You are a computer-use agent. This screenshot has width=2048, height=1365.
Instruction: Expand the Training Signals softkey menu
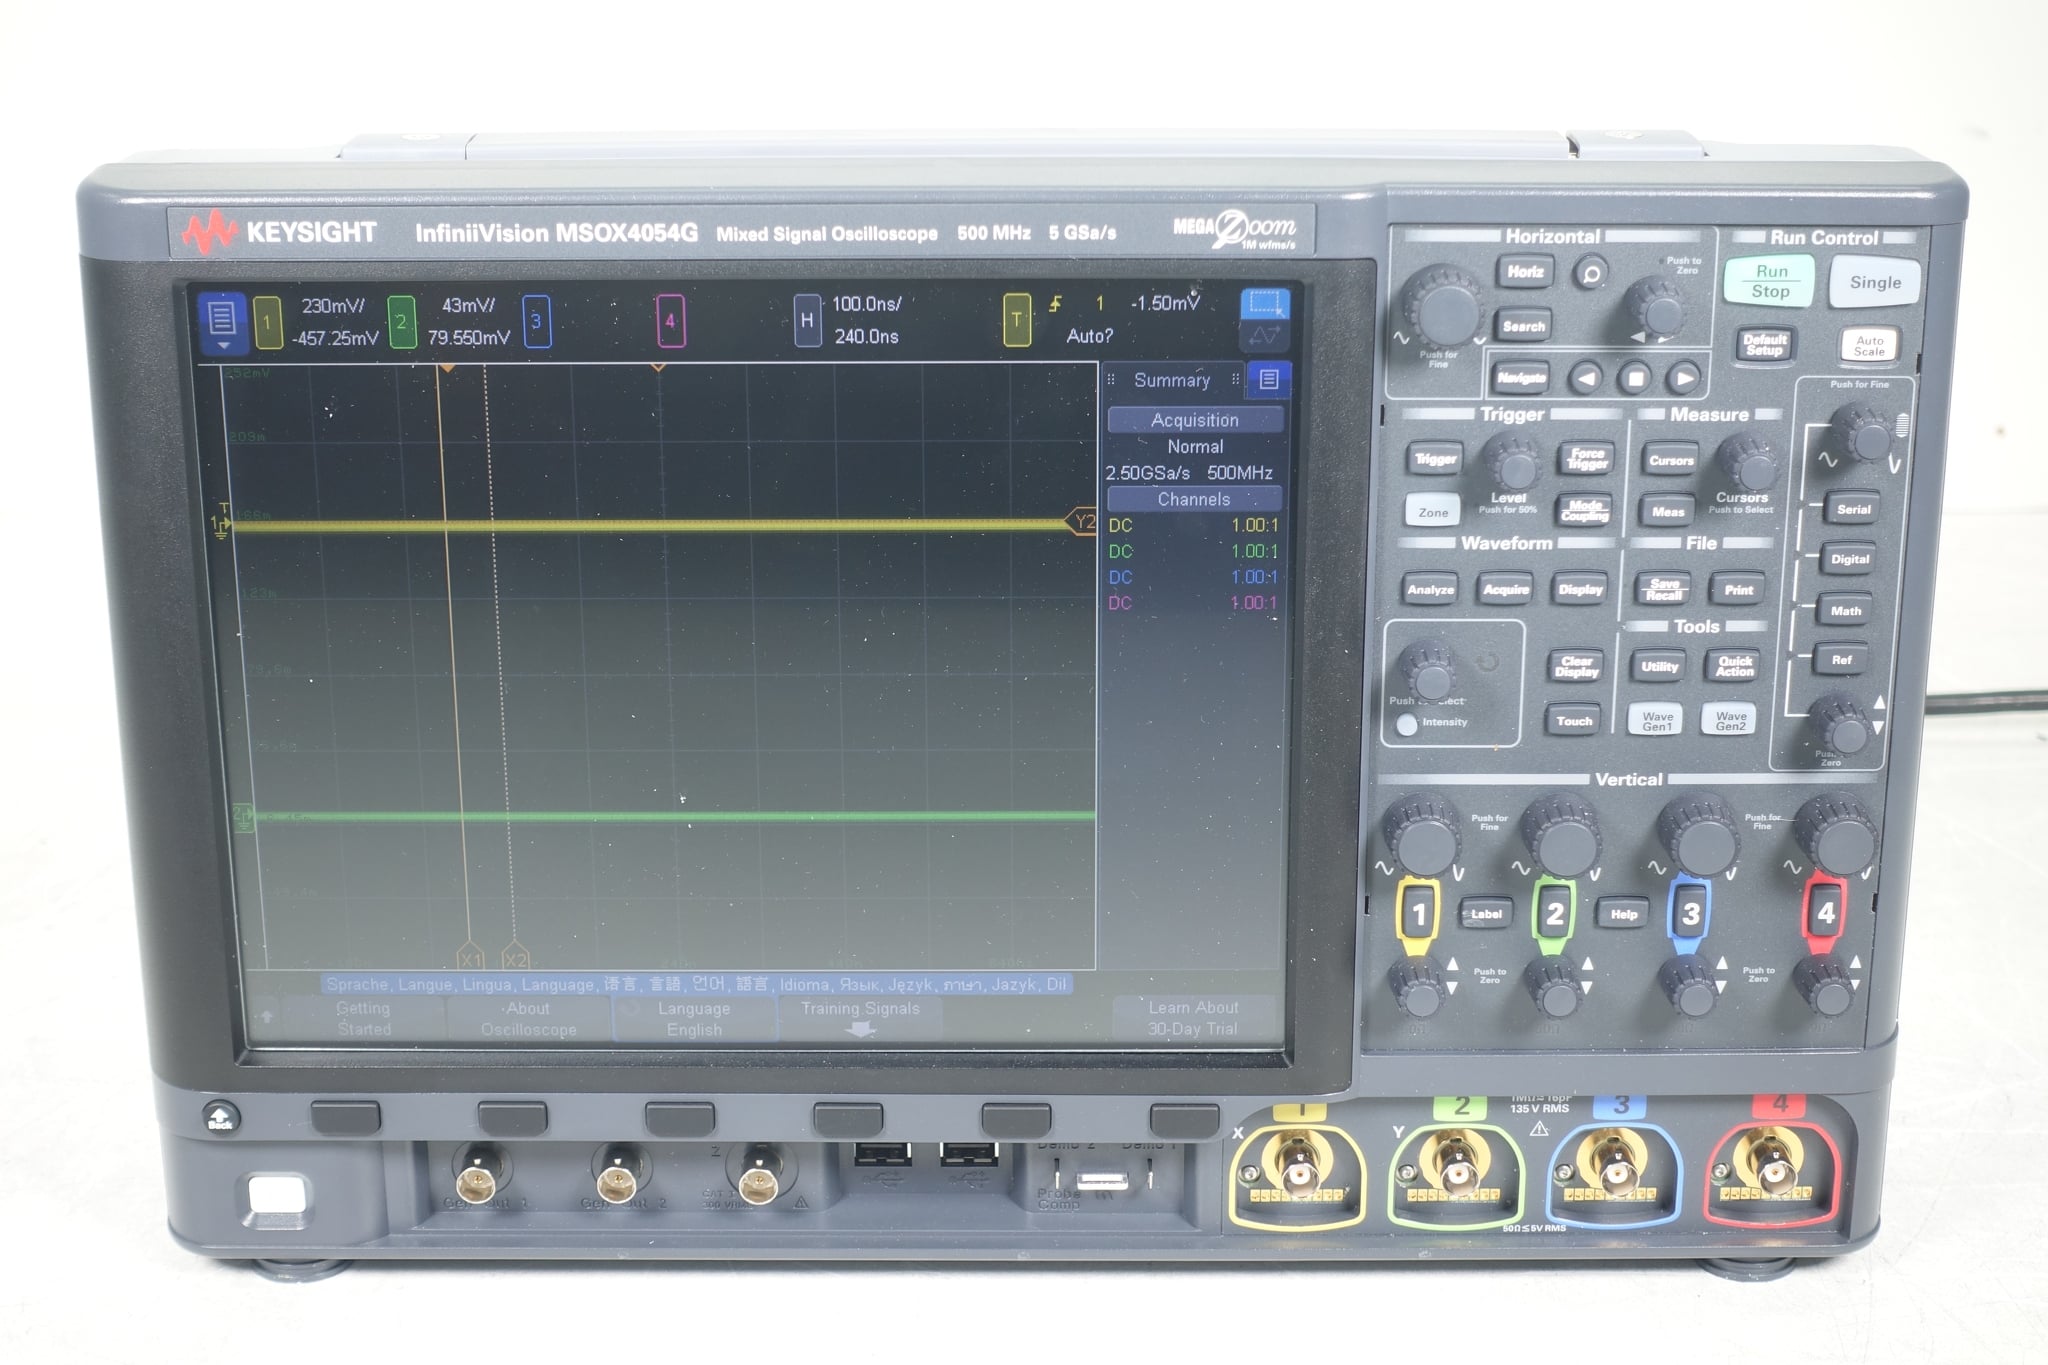(x=860, y=1019)
